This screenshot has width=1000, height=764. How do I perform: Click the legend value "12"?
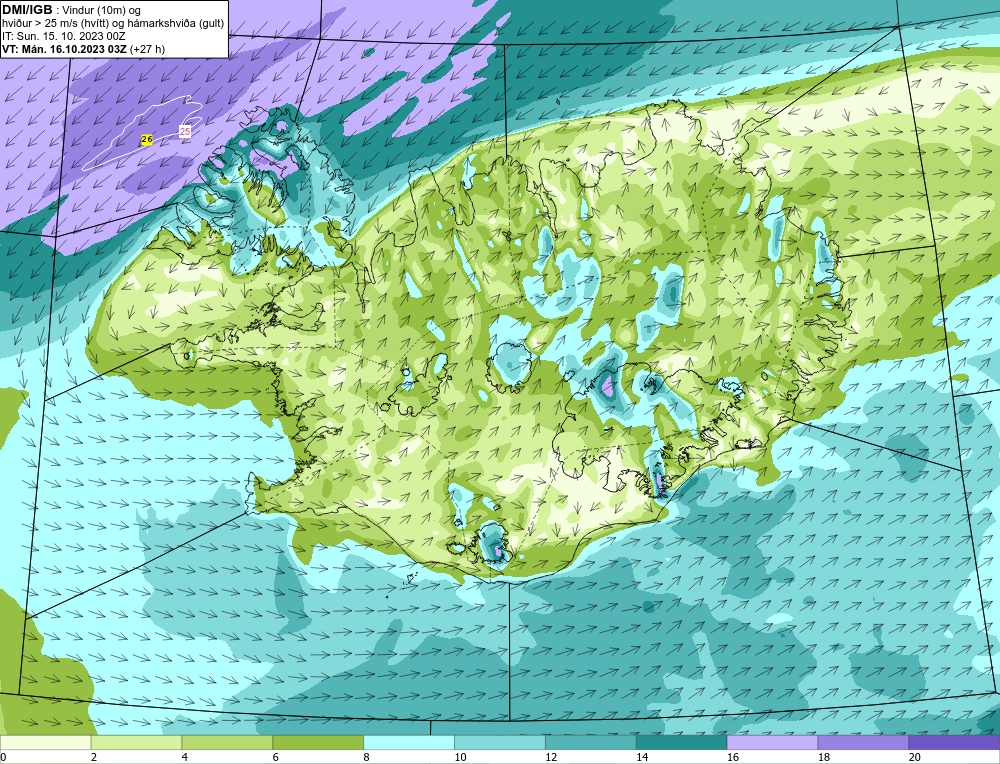551,757
